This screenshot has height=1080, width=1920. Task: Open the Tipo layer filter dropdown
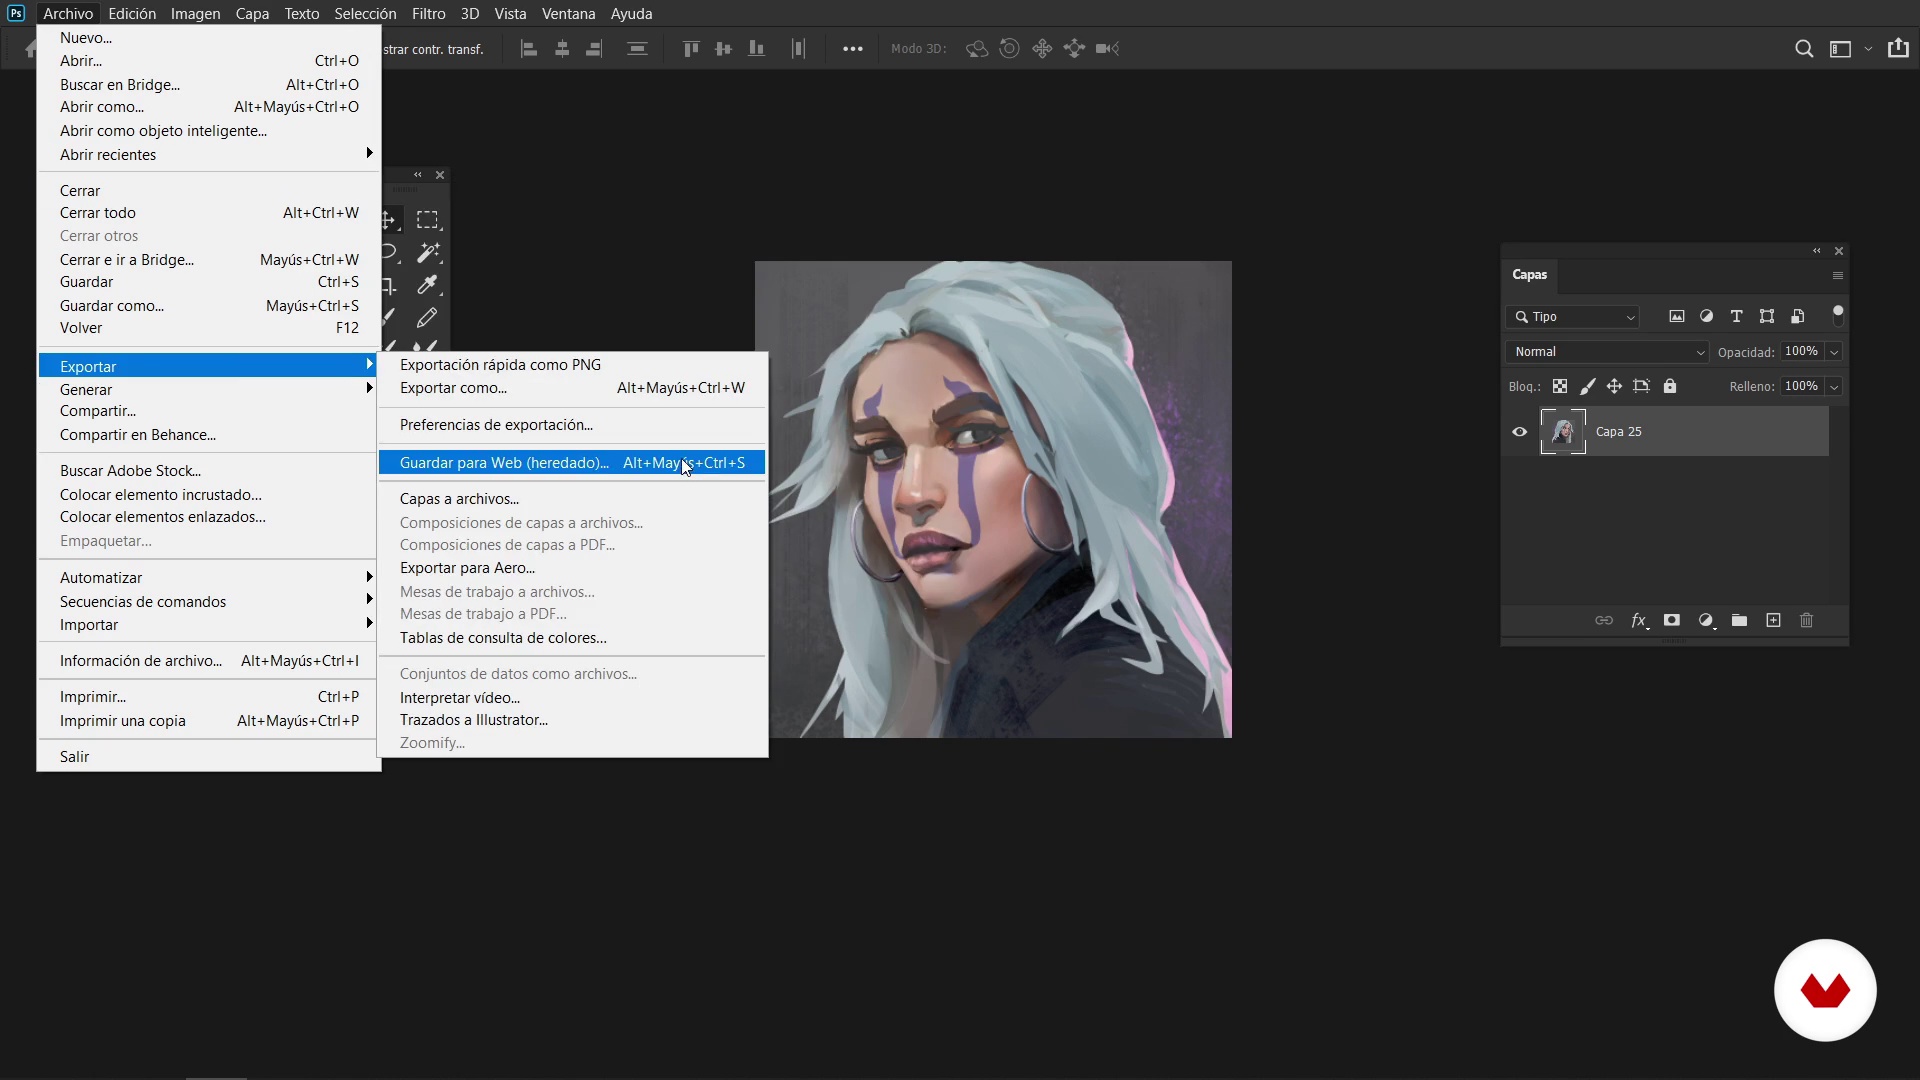coord(1573,317)
